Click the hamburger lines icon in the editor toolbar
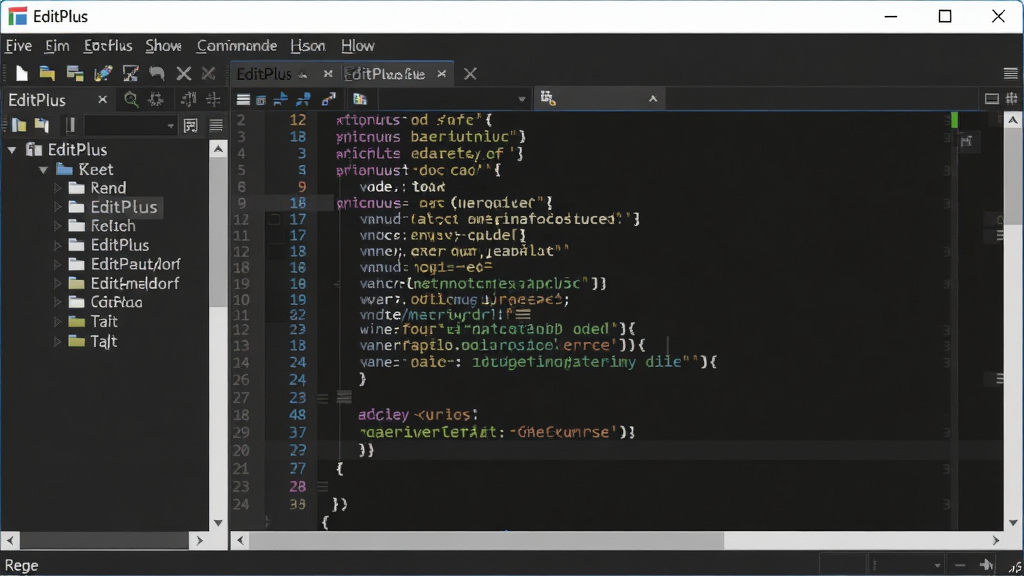The height and width of the screenshot is (576, 1024). pyautogui.click(x=243, y=99)
